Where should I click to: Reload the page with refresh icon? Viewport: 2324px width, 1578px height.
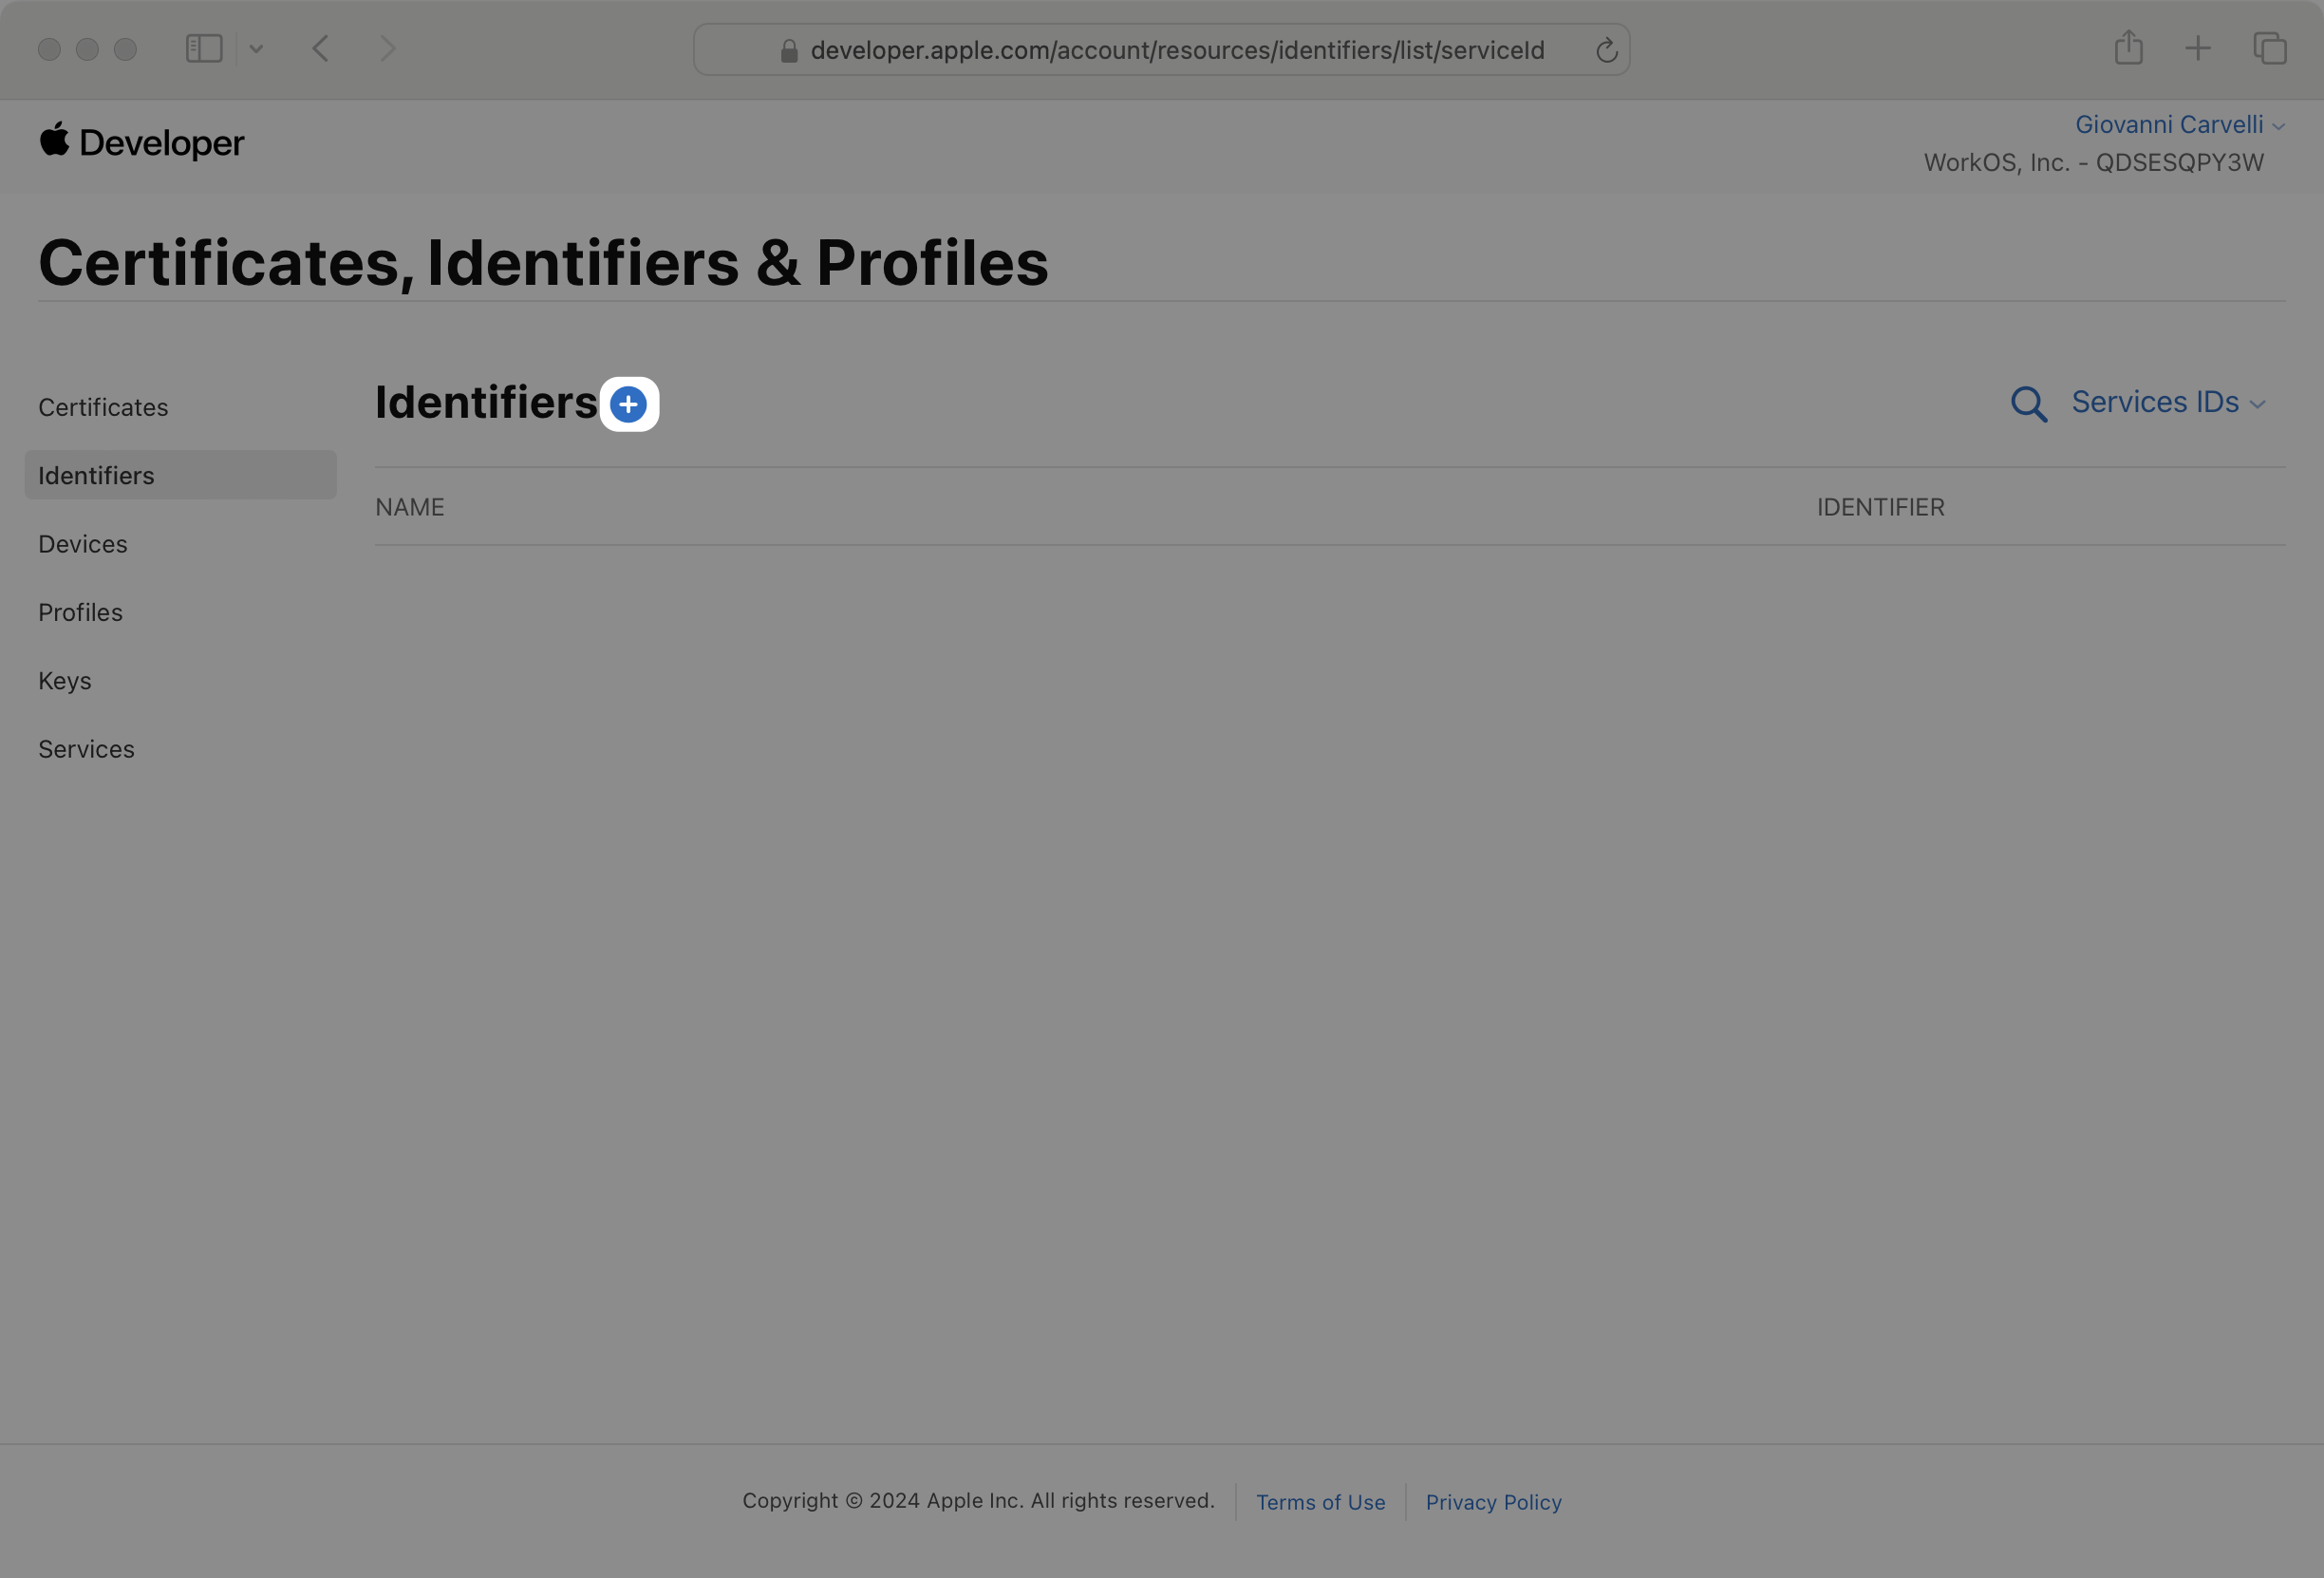click(1606, 50)
